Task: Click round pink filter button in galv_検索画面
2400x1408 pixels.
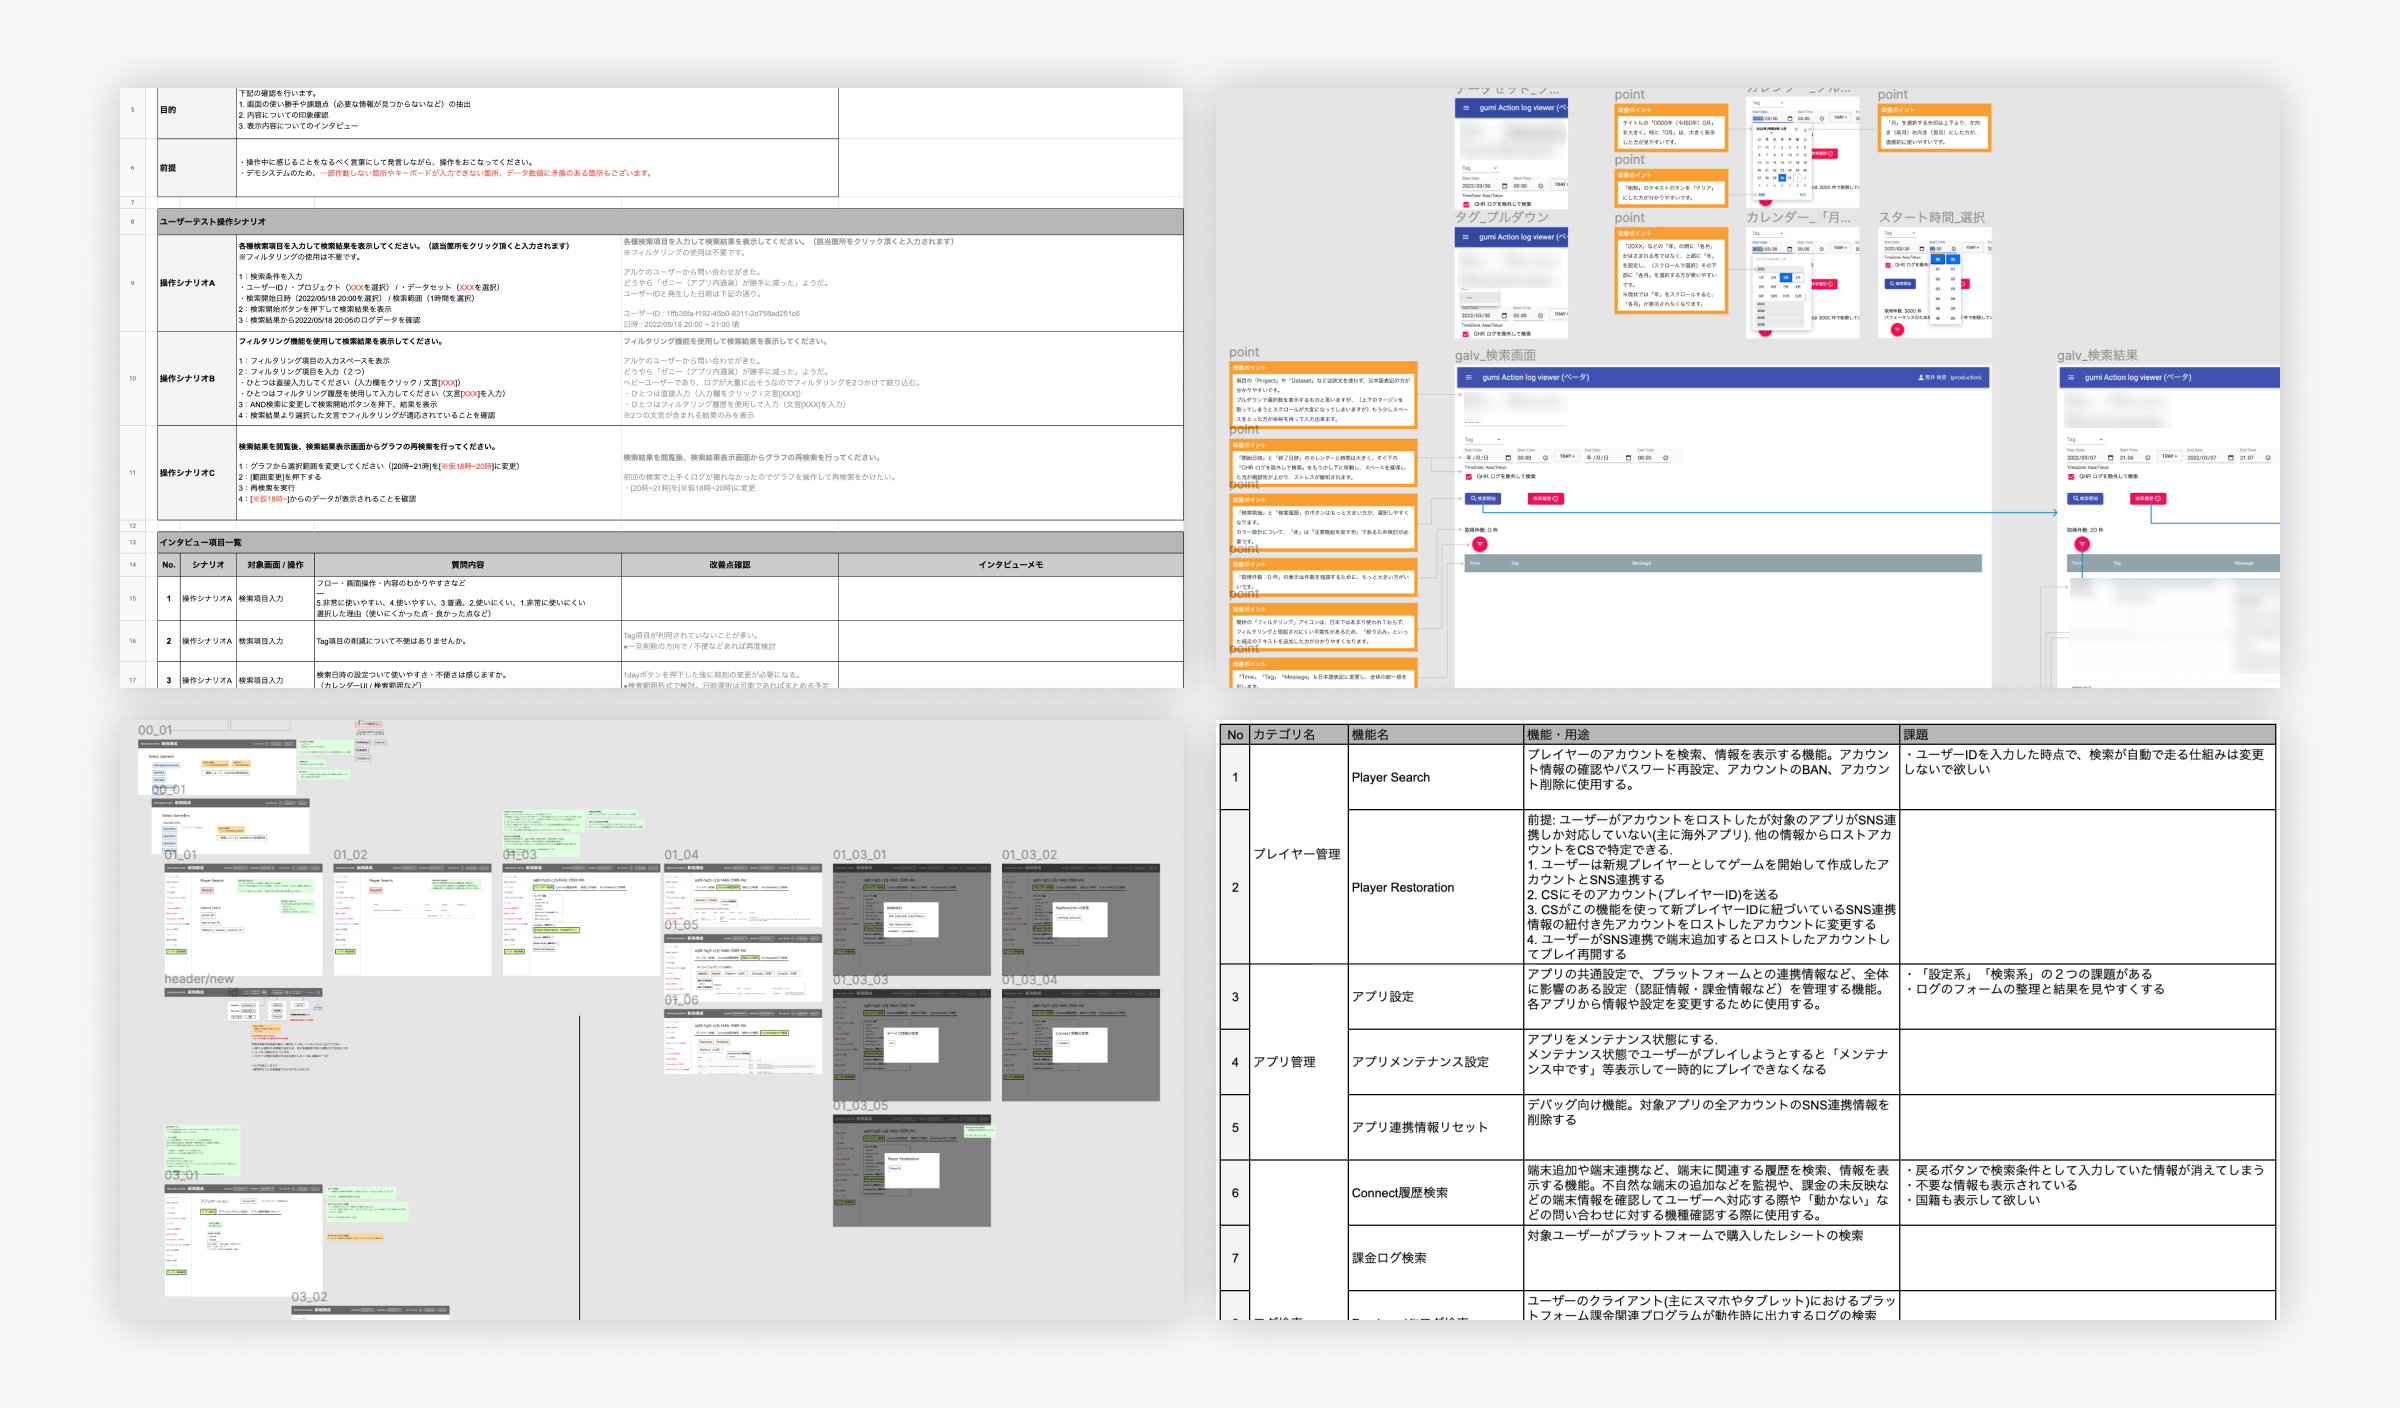Action: tap(1480, 544)
